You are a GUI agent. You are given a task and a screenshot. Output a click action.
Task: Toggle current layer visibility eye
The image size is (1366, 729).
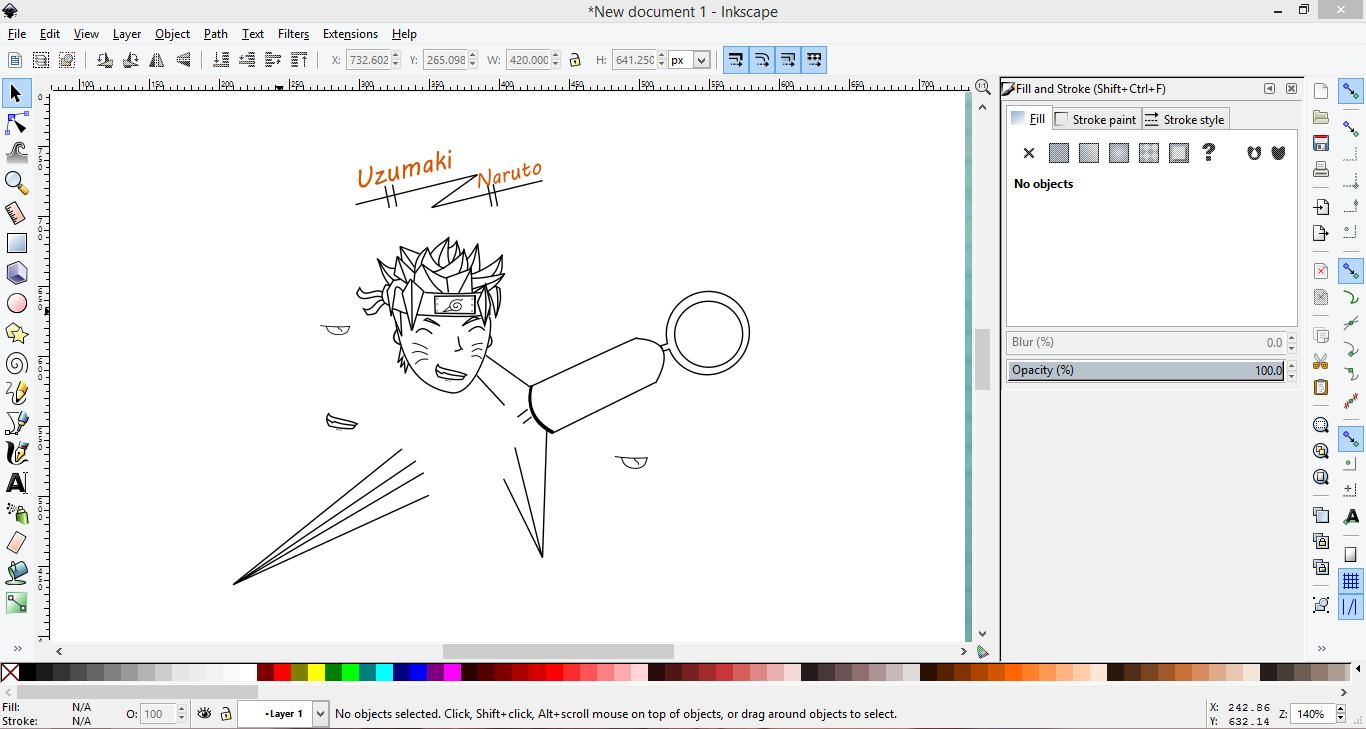pyautogui.click(x=205, y=714)
